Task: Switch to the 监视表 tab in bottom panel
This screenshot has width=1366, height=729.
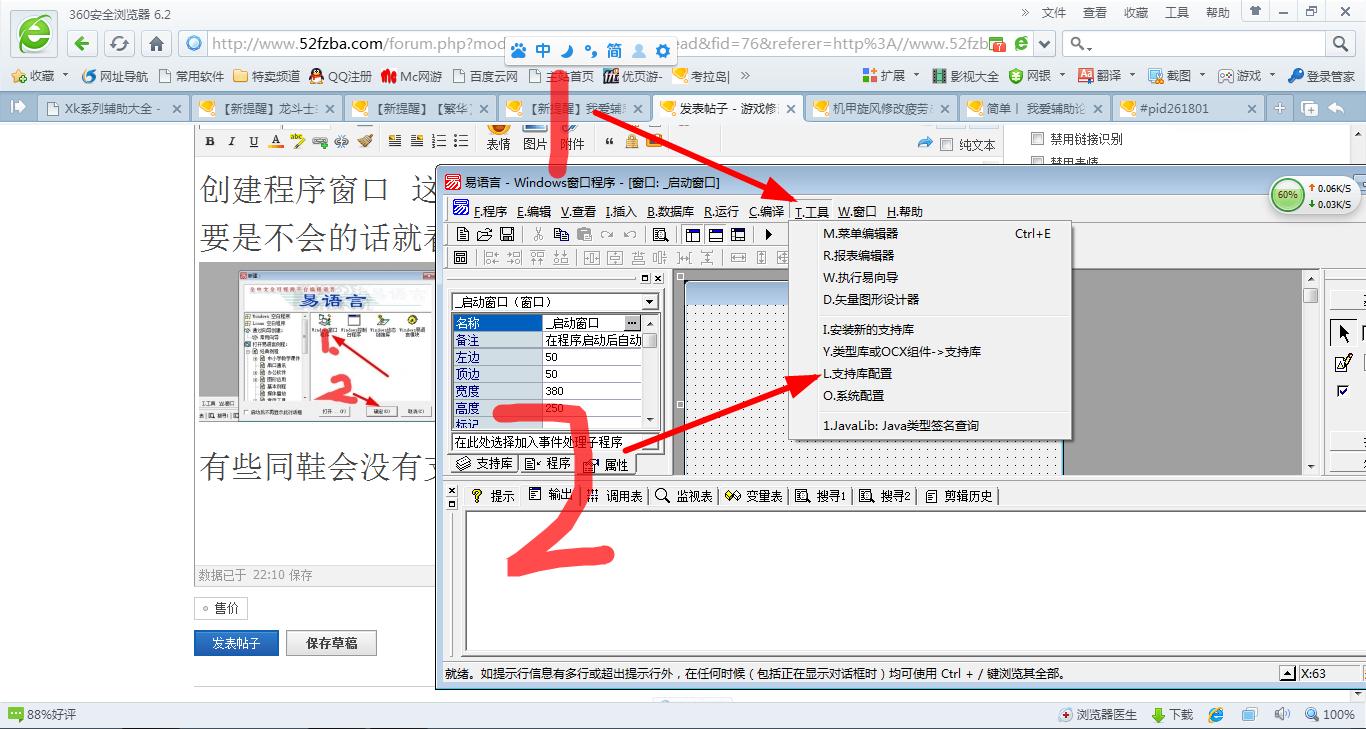Action: pyautogui.click(x=684, y=496)
